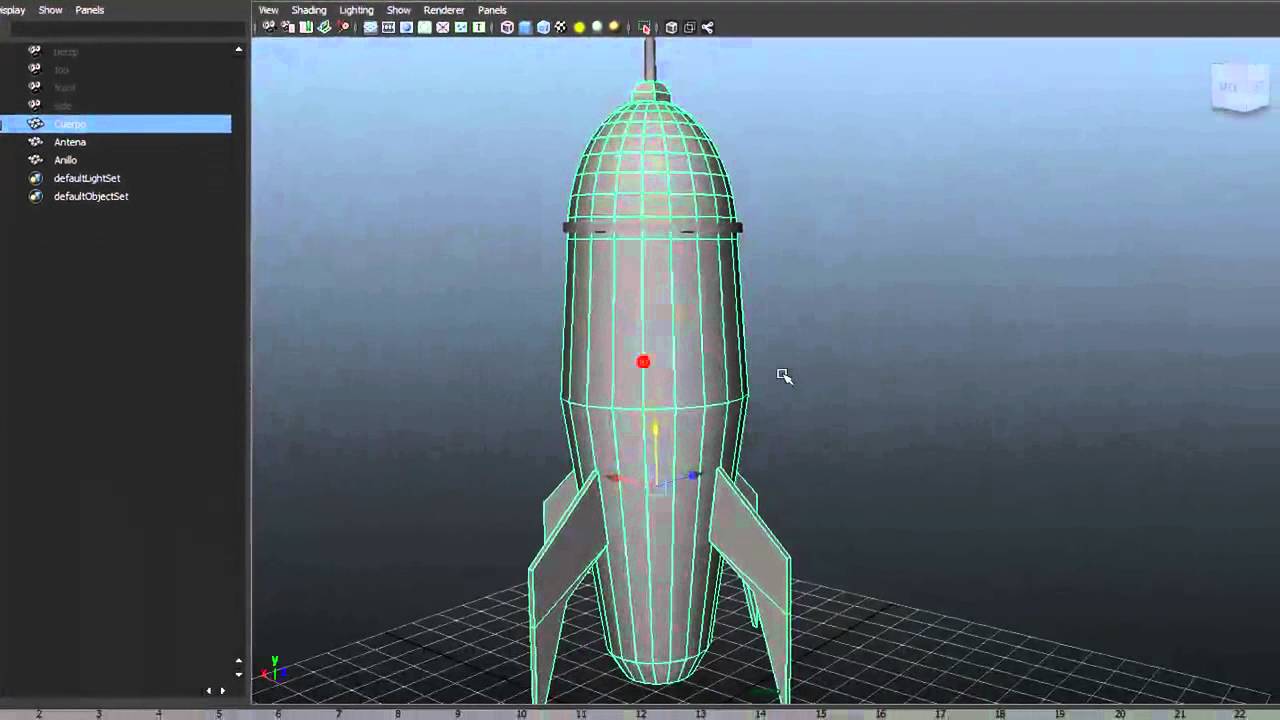Click the pale green shadows sphere icon

click(x=597, y=27)
